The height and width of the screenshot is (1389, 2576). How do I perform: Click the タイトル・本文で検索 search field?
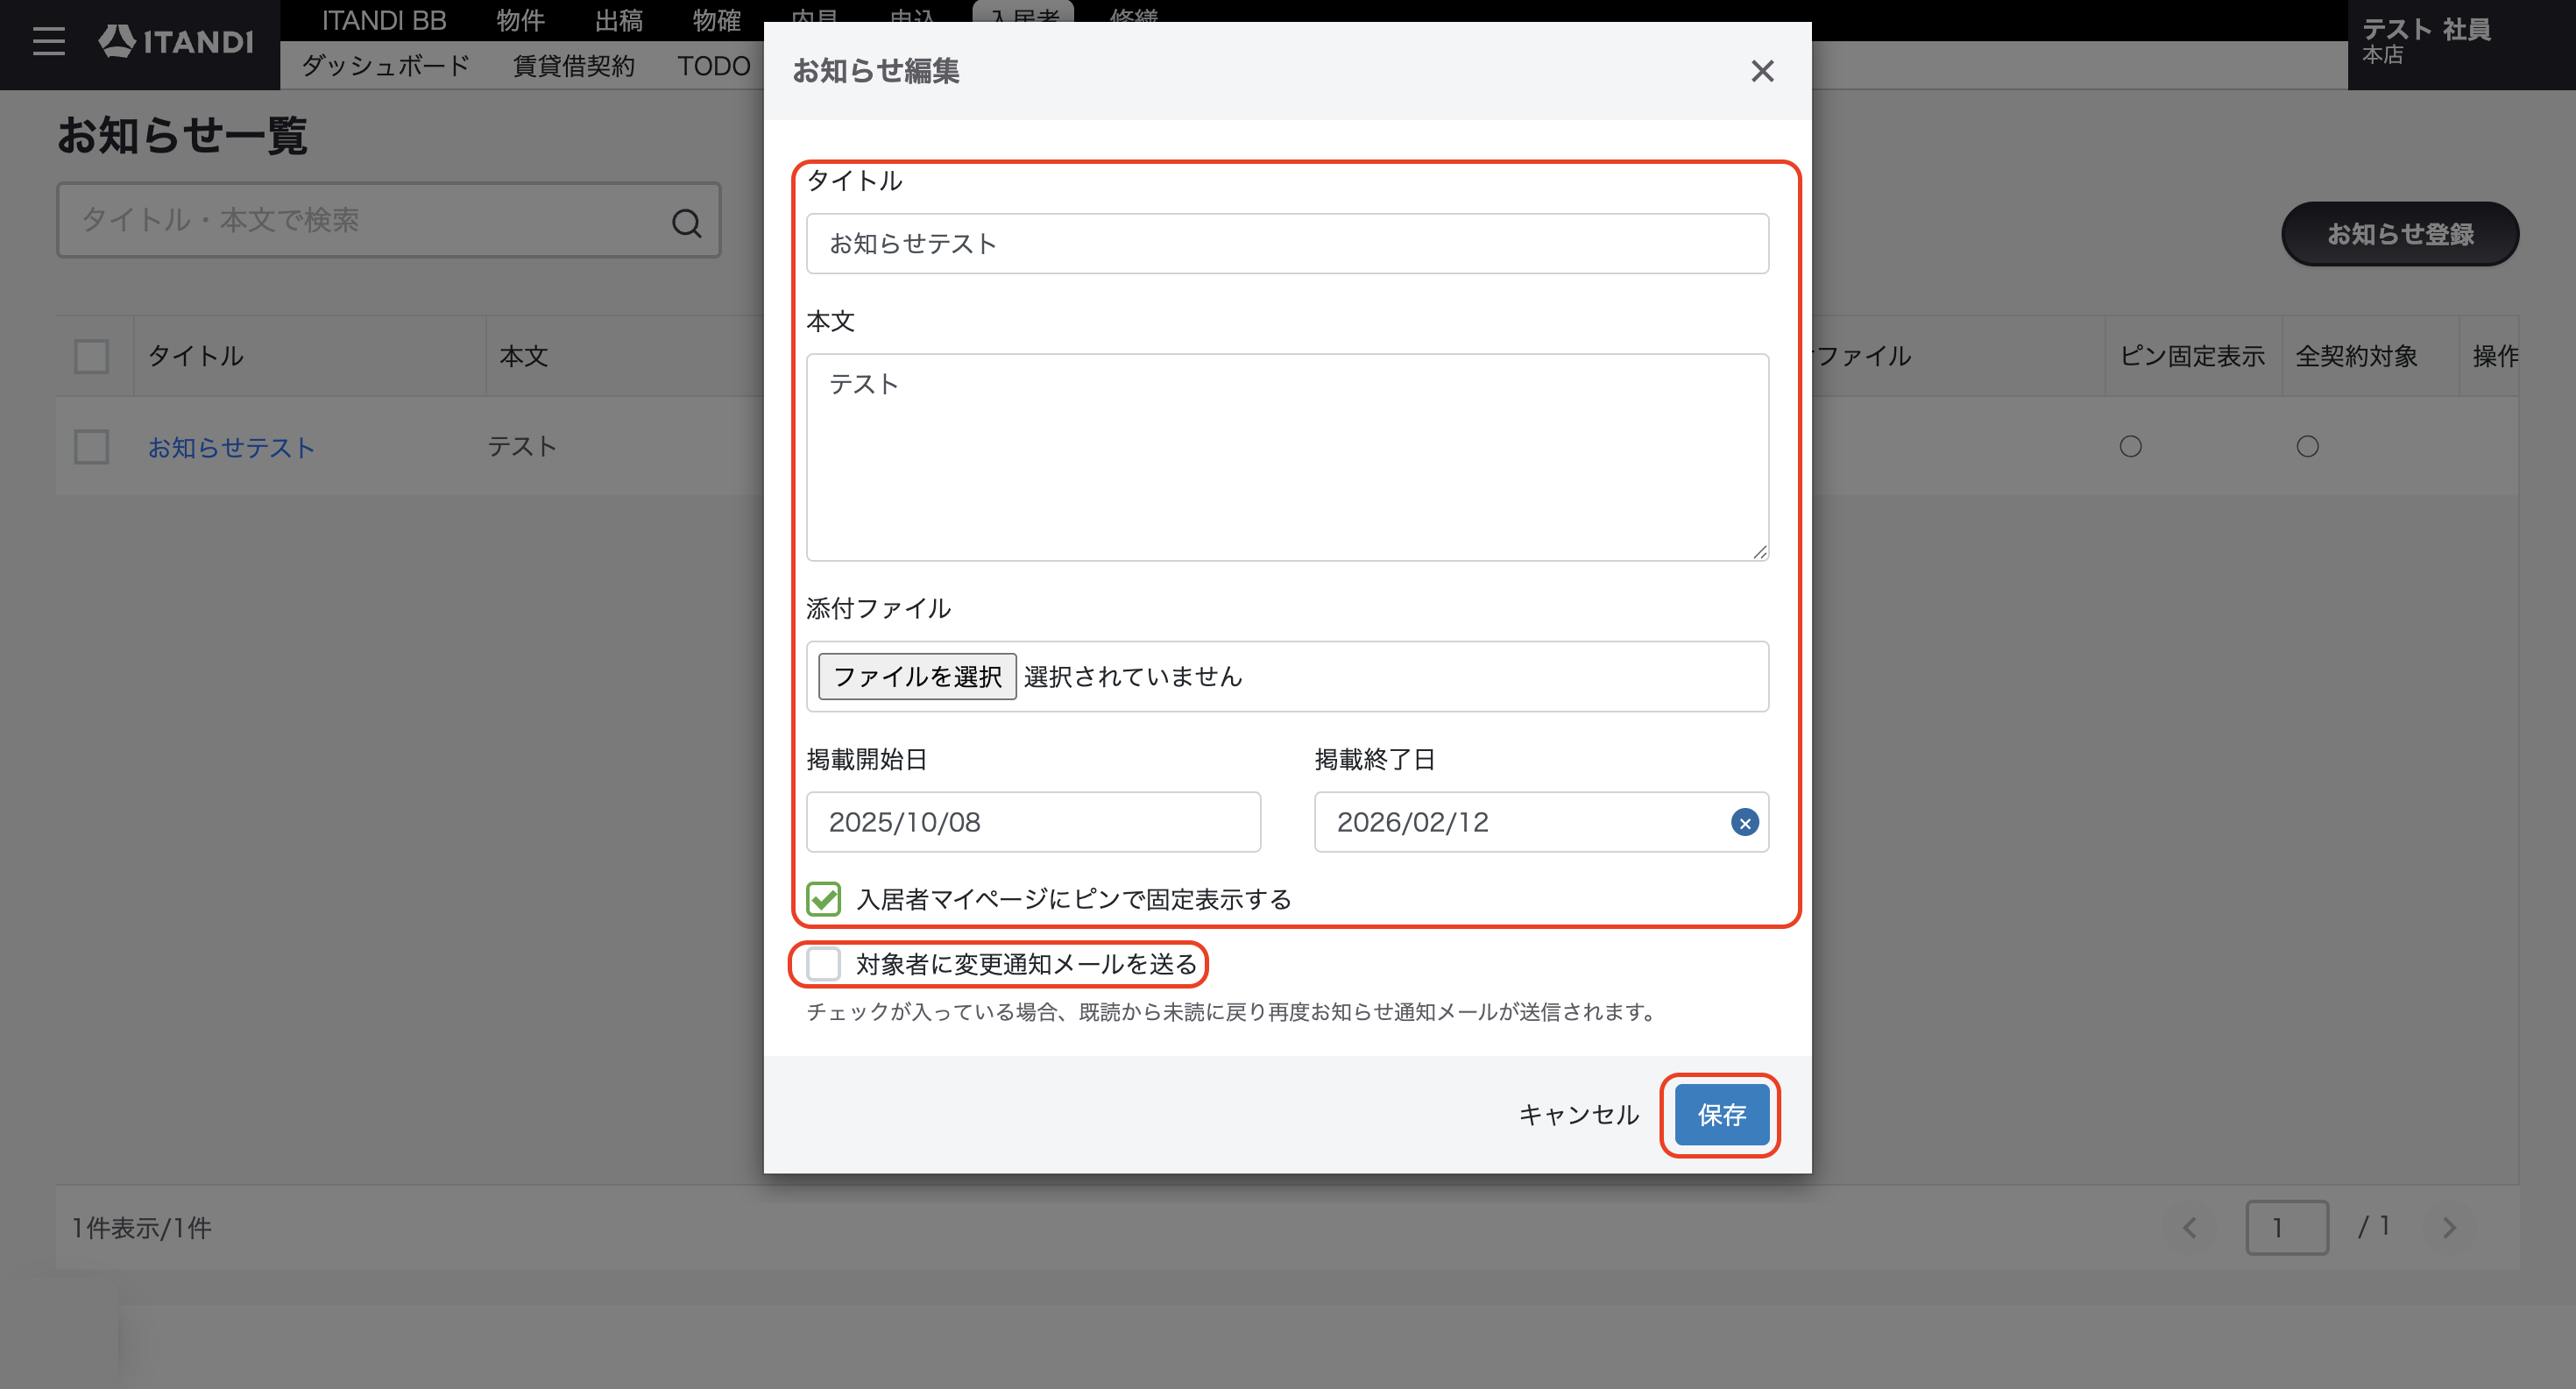coord(388,220)
